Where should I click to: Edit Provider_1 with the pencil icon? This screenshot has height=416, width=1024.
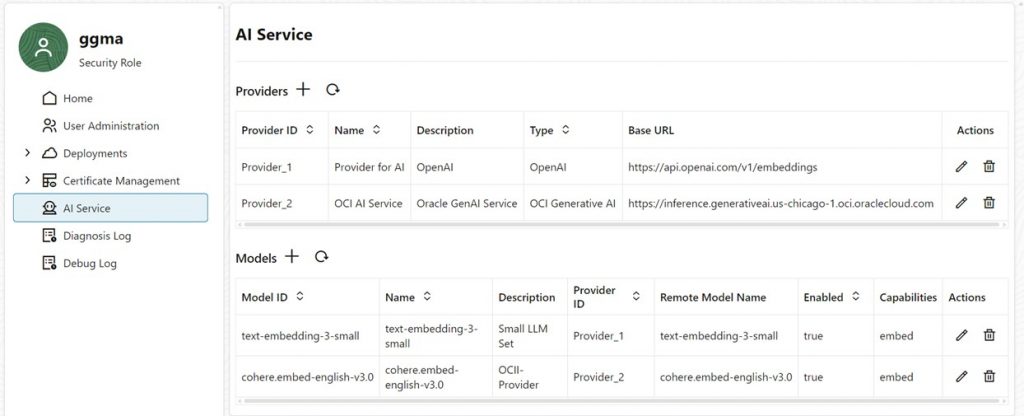click(961, 167)
